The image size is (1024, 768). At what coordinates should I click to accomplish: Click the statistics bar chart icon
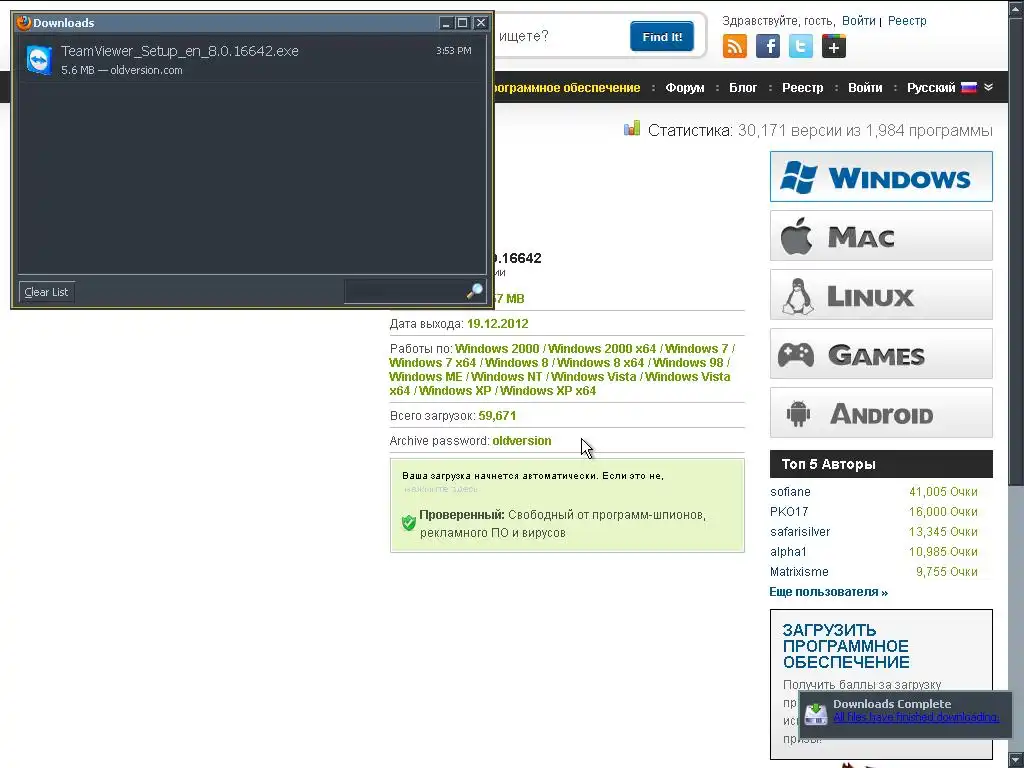[x=632, y=129]
